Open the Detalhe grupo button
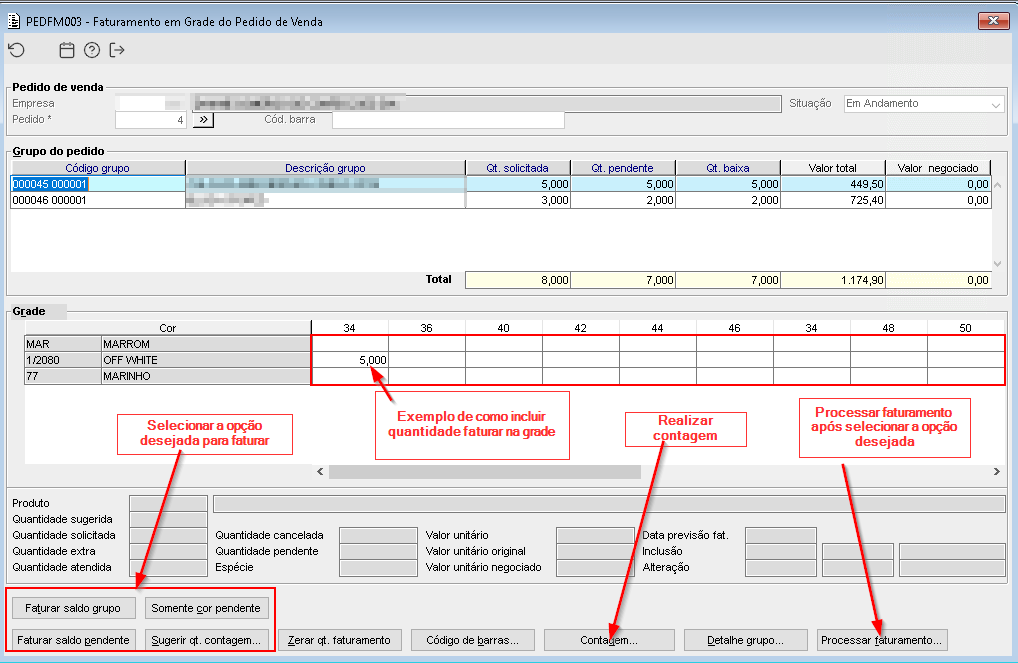The height and width of the screenshot is (663, 1018). click(745, 640)
